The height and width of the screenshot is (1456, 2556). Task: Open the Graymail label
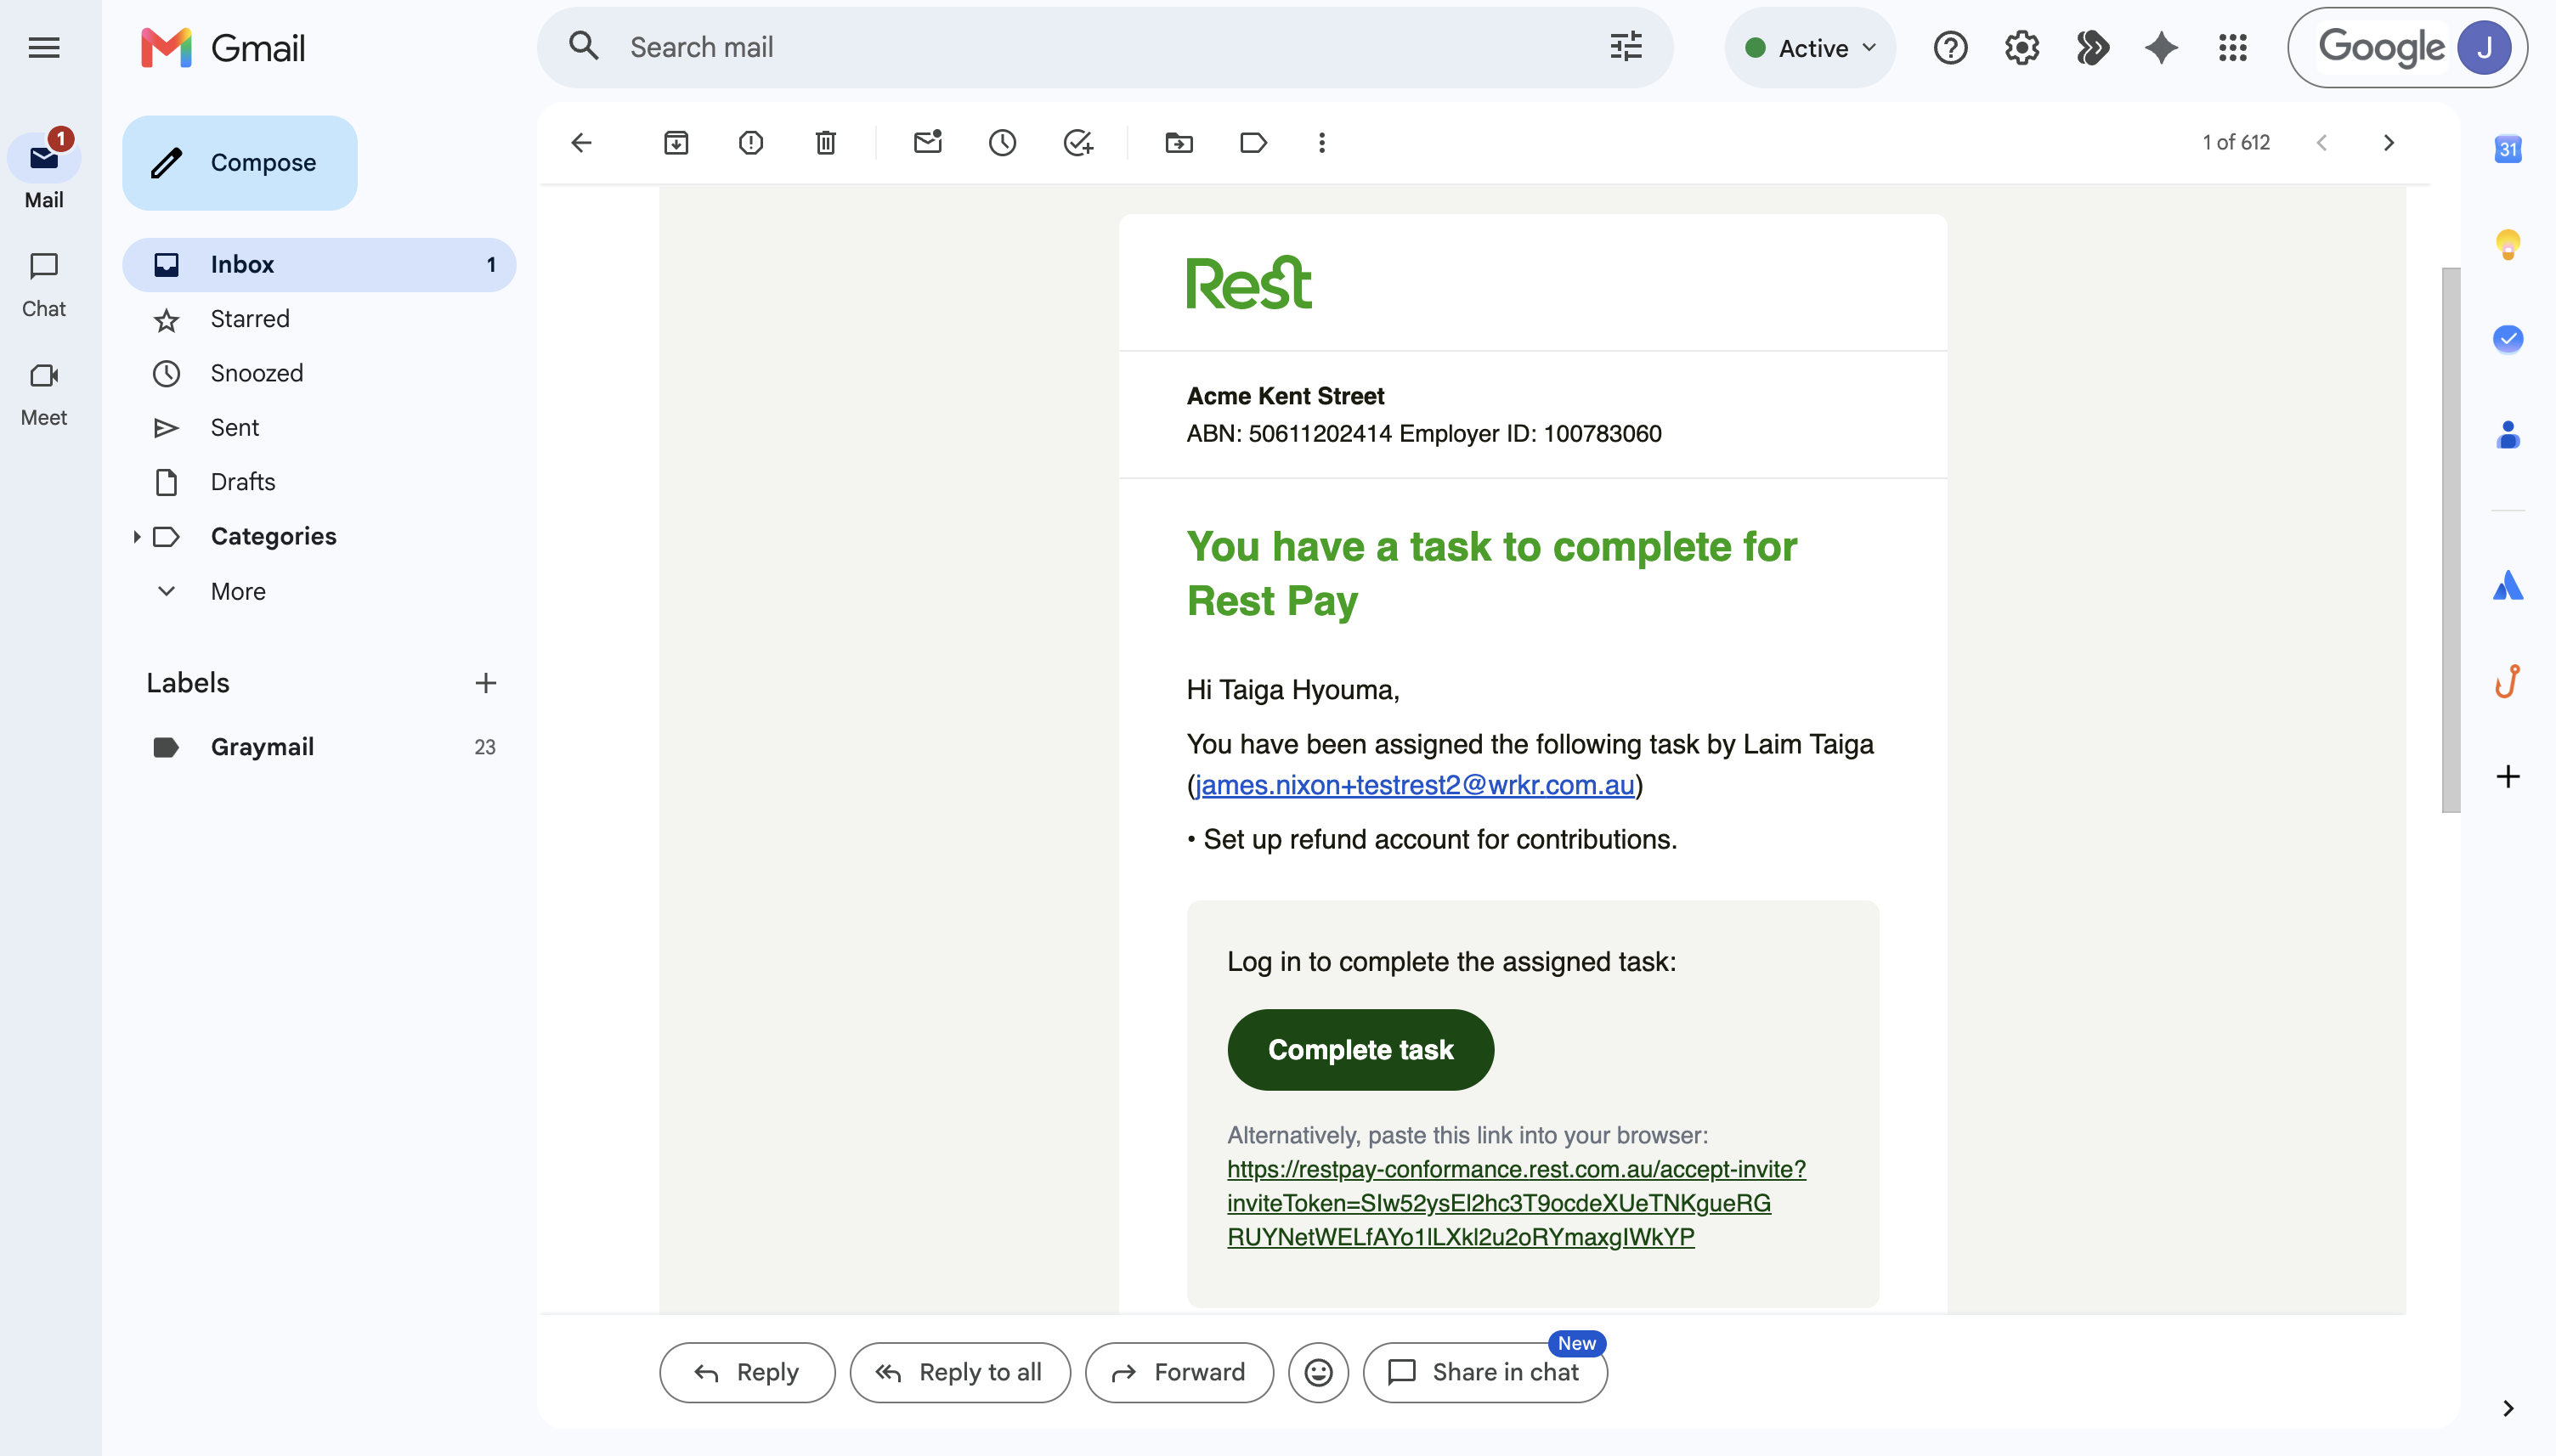click(x=262, y=747)
